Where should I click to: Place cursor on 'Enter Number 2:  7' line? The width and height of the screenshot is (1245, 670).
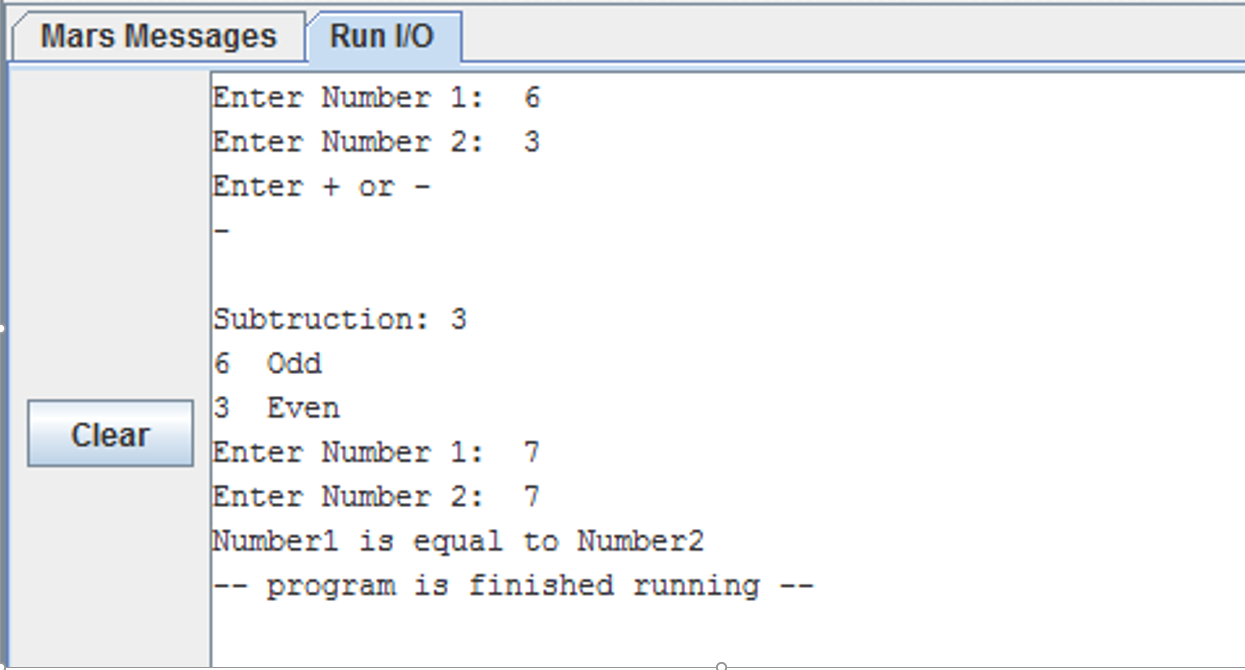pyautogui.click(x=375, y=497)
